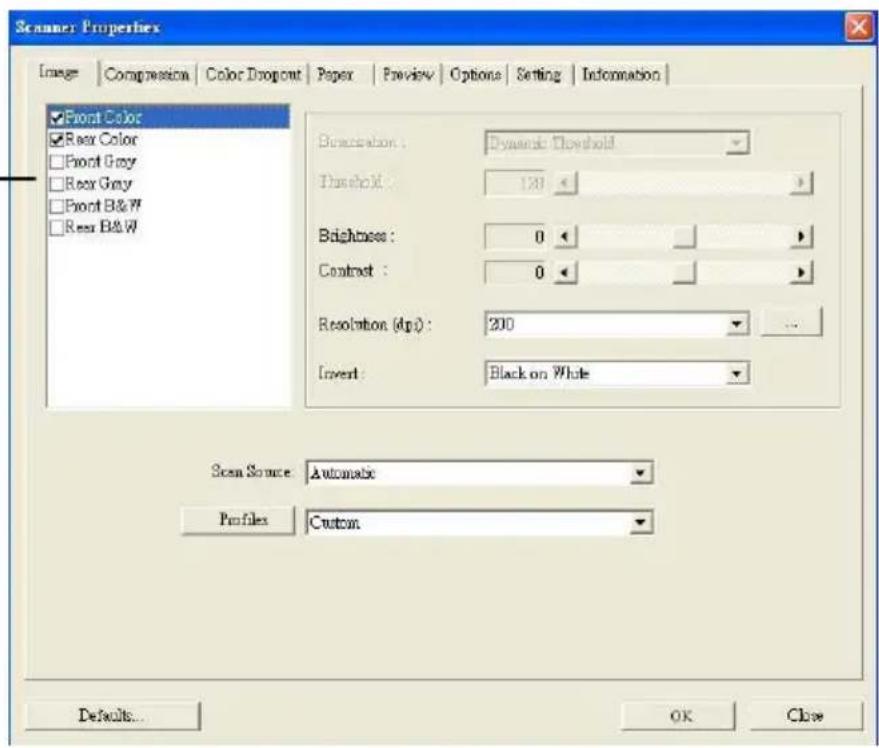Tick the Front B&W checkbox
879x748 pixels.
pos(57,206)
